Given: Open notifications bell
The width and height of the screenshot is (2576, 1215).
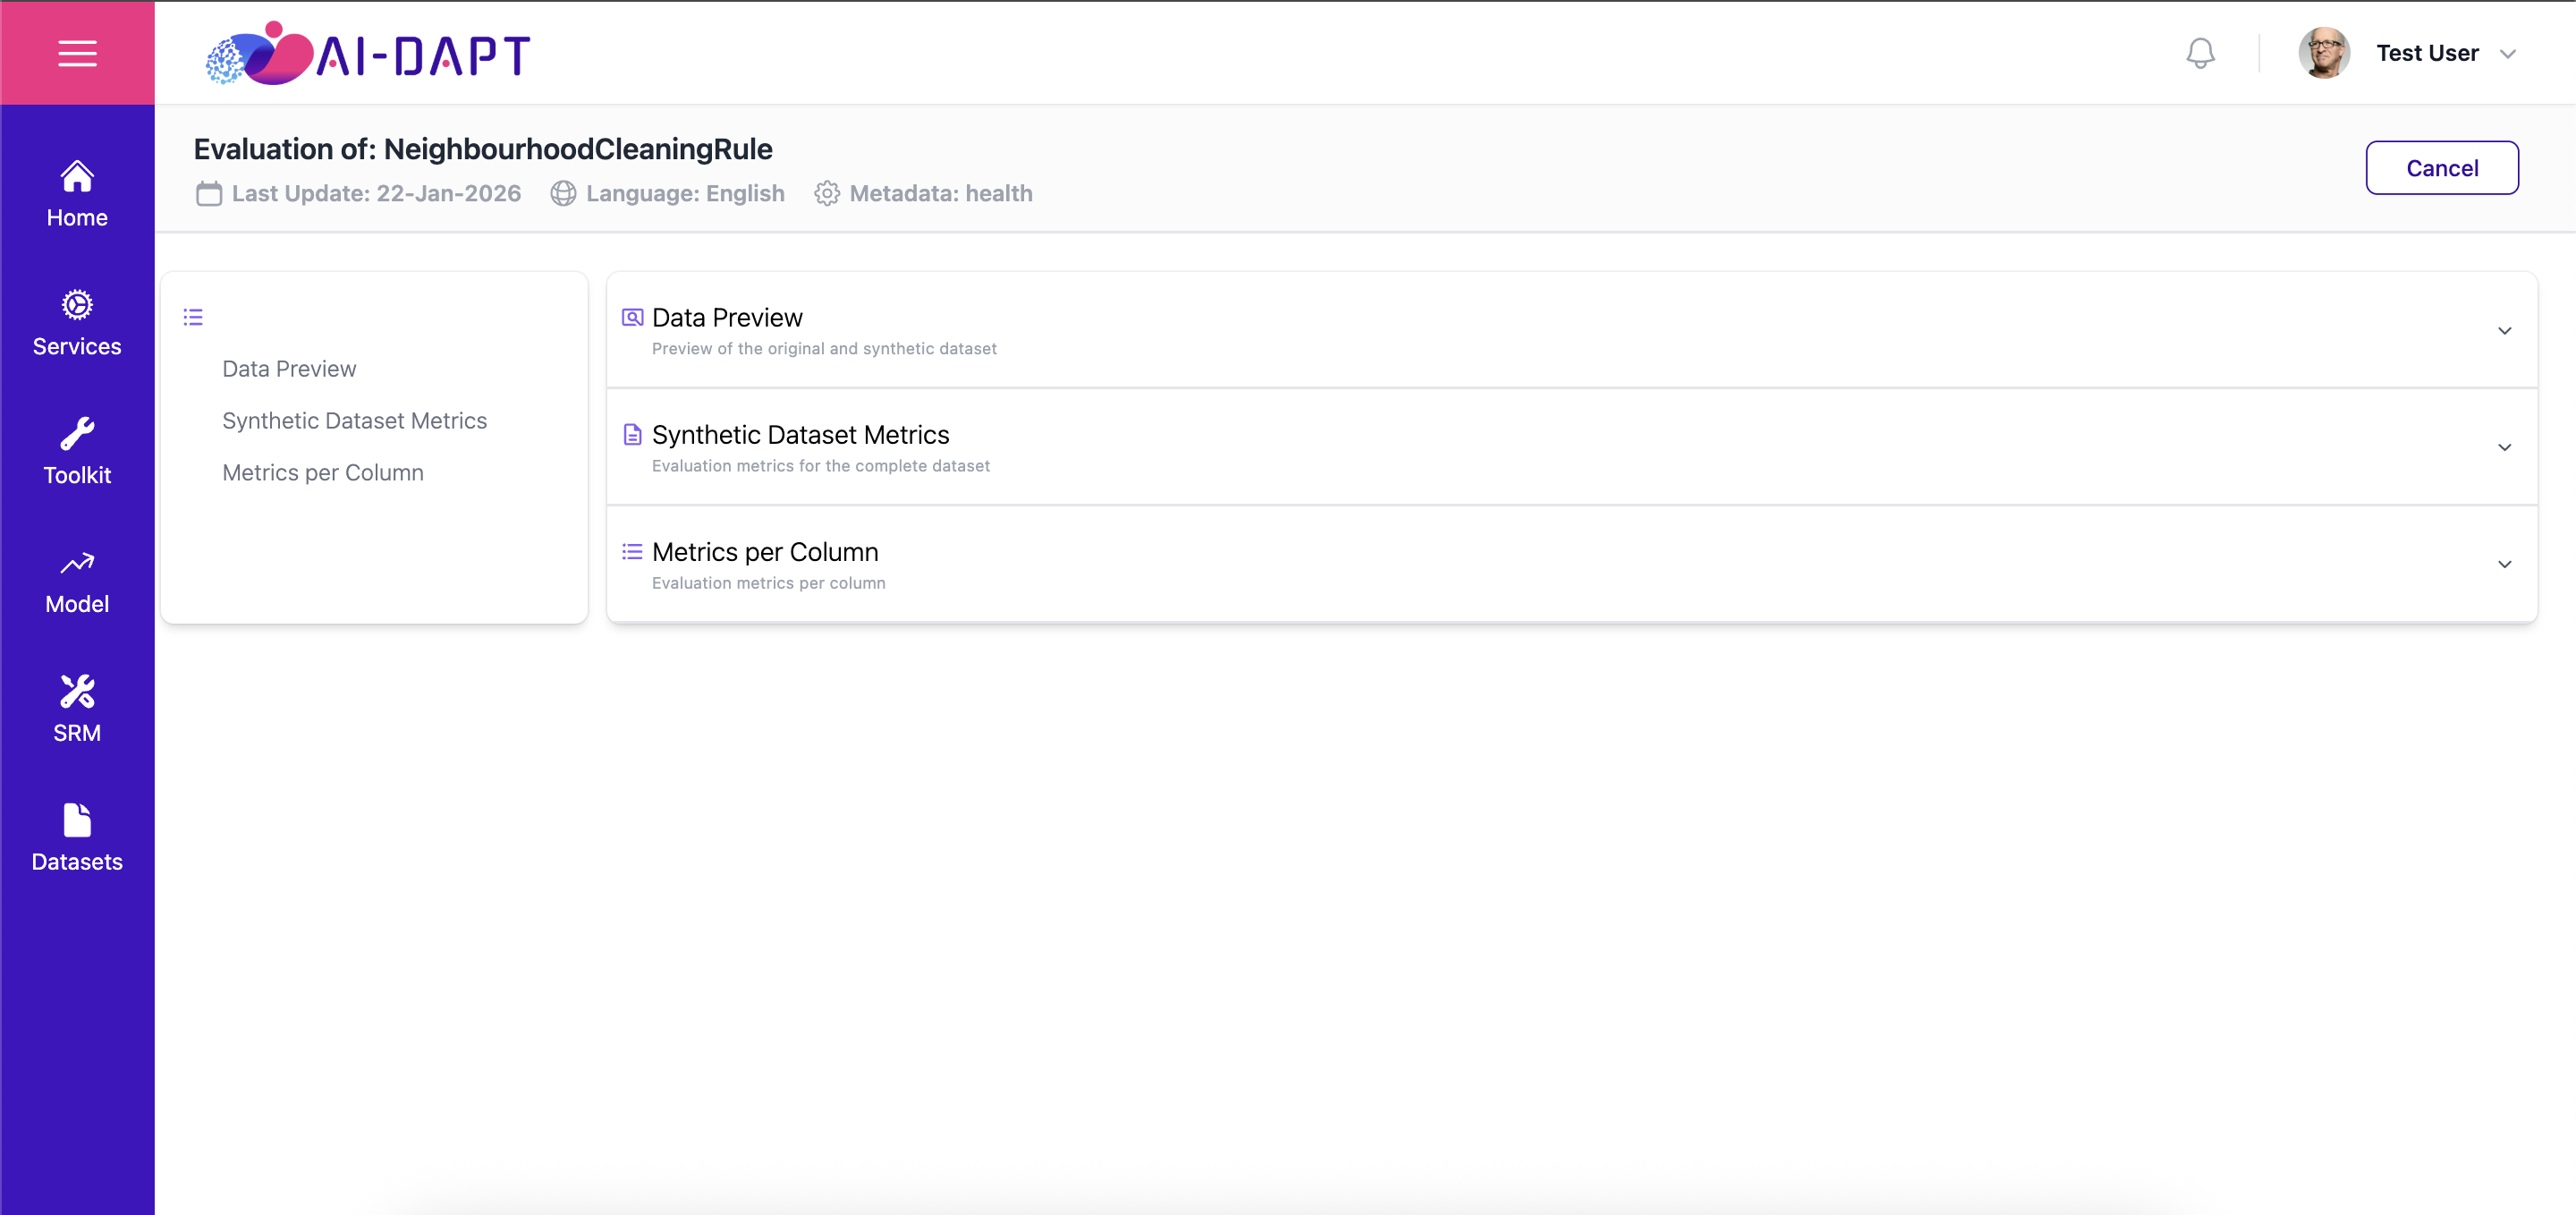Looking at the screenshot, I should pyautogui.click(x=2200, y=53).
